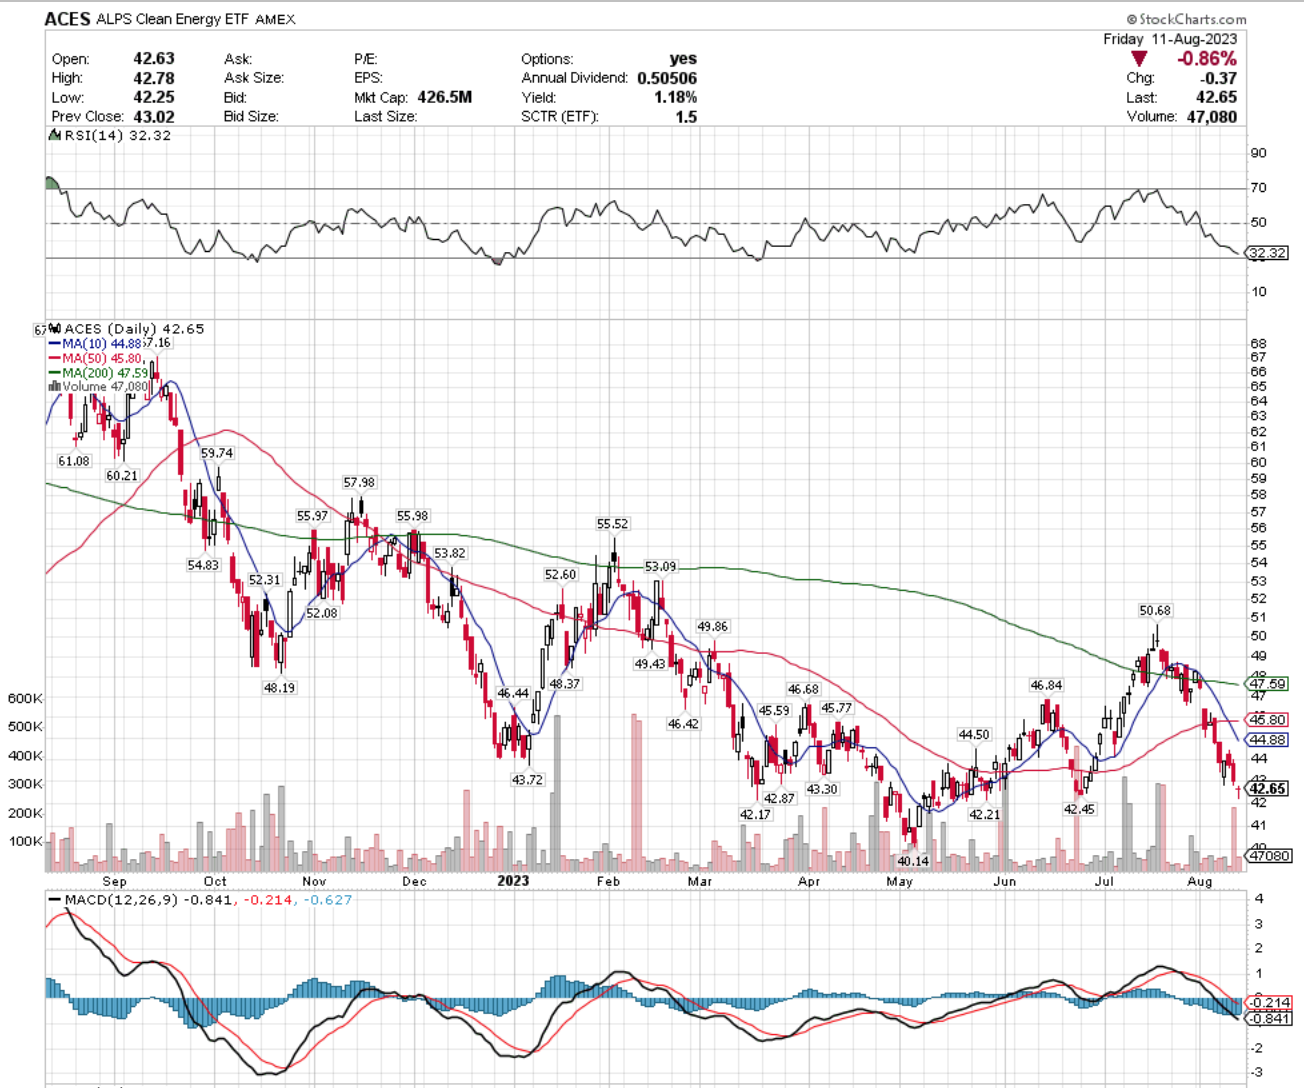Click the date 'Friday 11-Aug-2023'

click(1170, 39)
